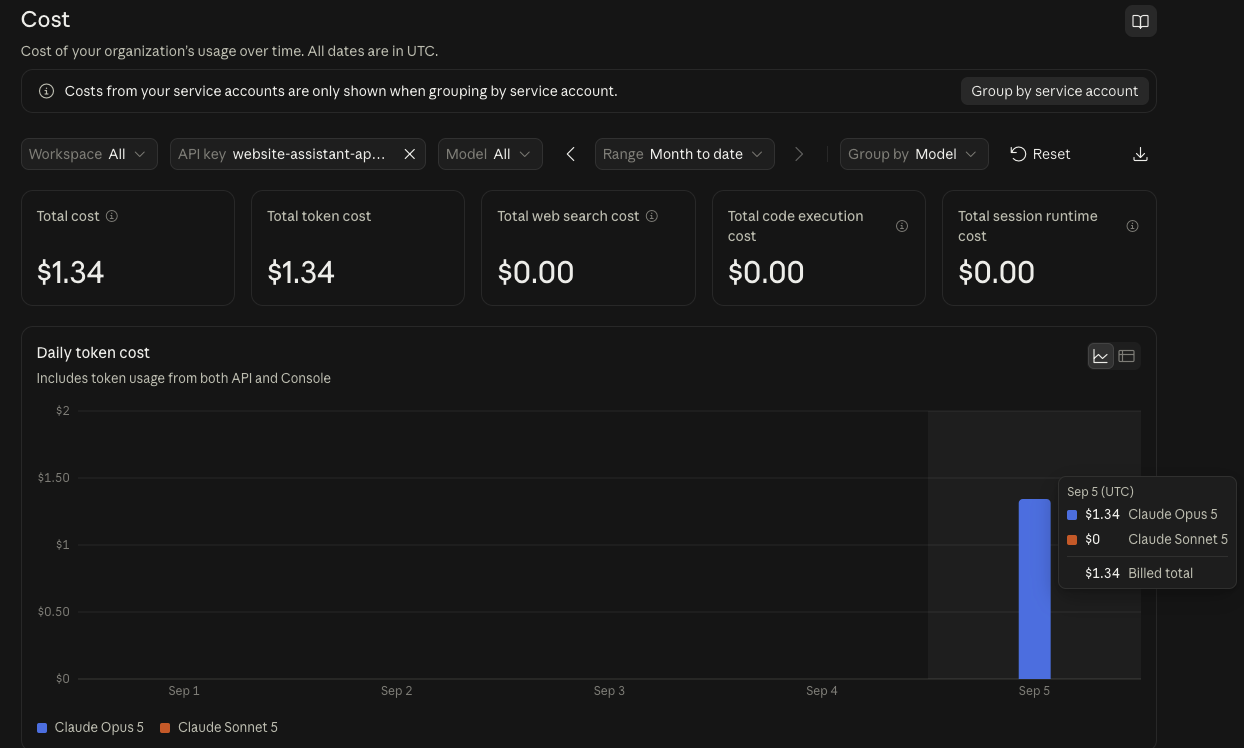The width and height of the screenshot is (1244, 748).
Task: Click the Cost page title
Action: tap(46, 19)
